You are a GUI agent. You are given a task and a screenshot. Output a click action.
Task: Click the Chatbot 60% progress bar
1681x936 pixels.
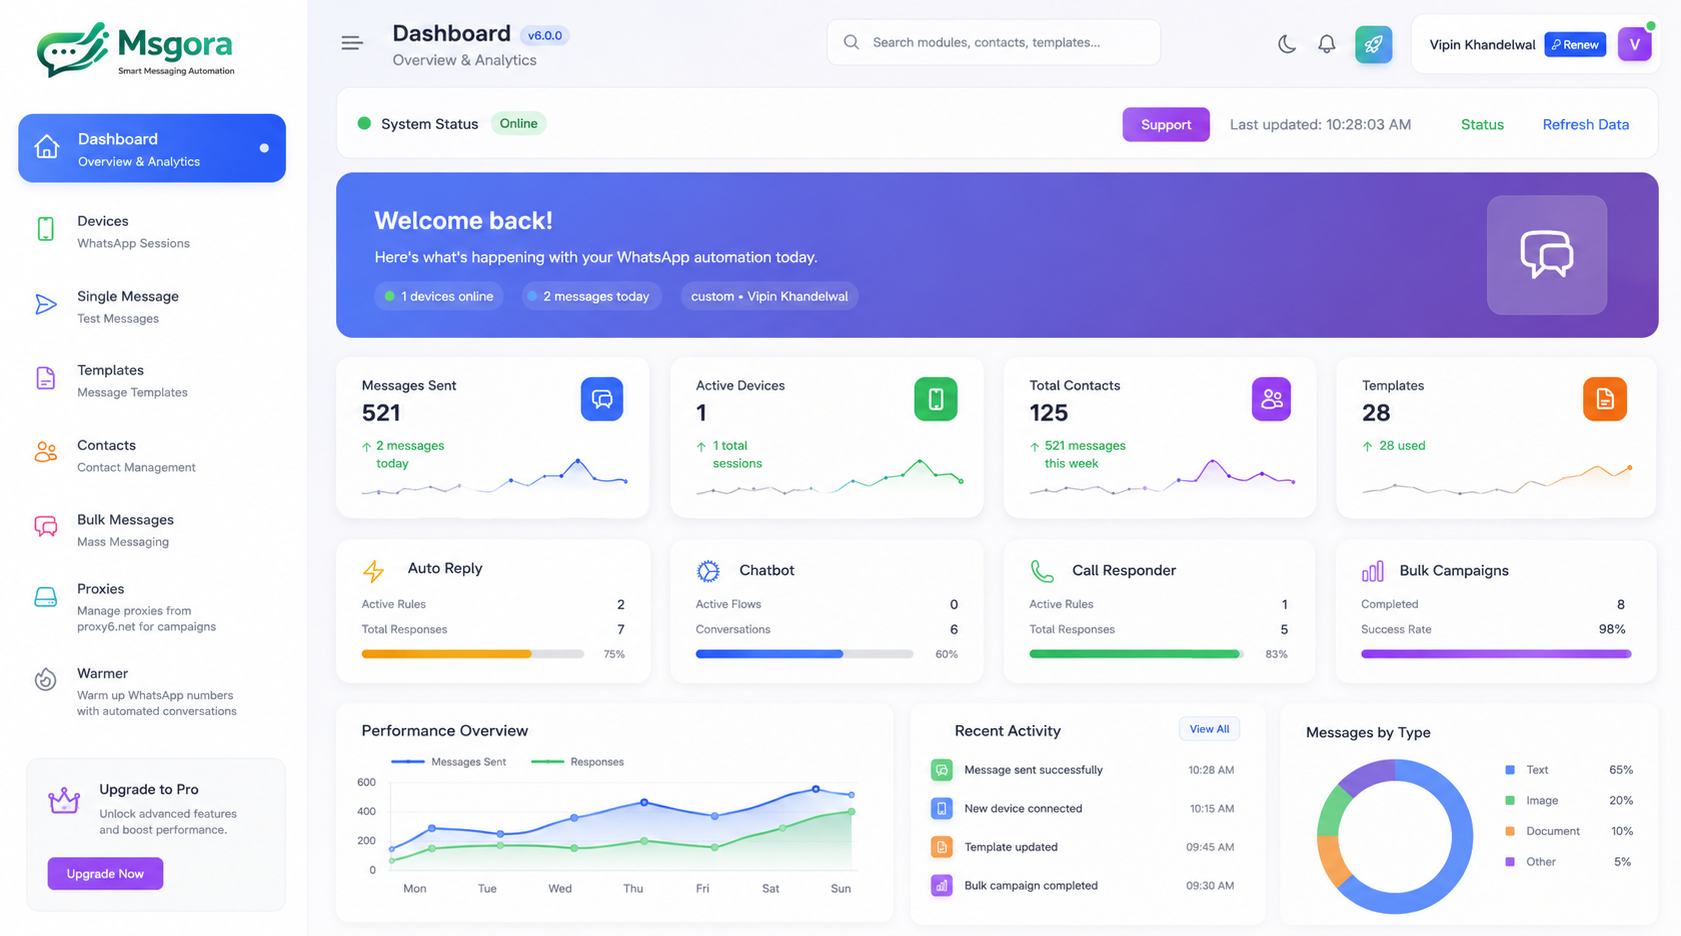click(805, 654)
